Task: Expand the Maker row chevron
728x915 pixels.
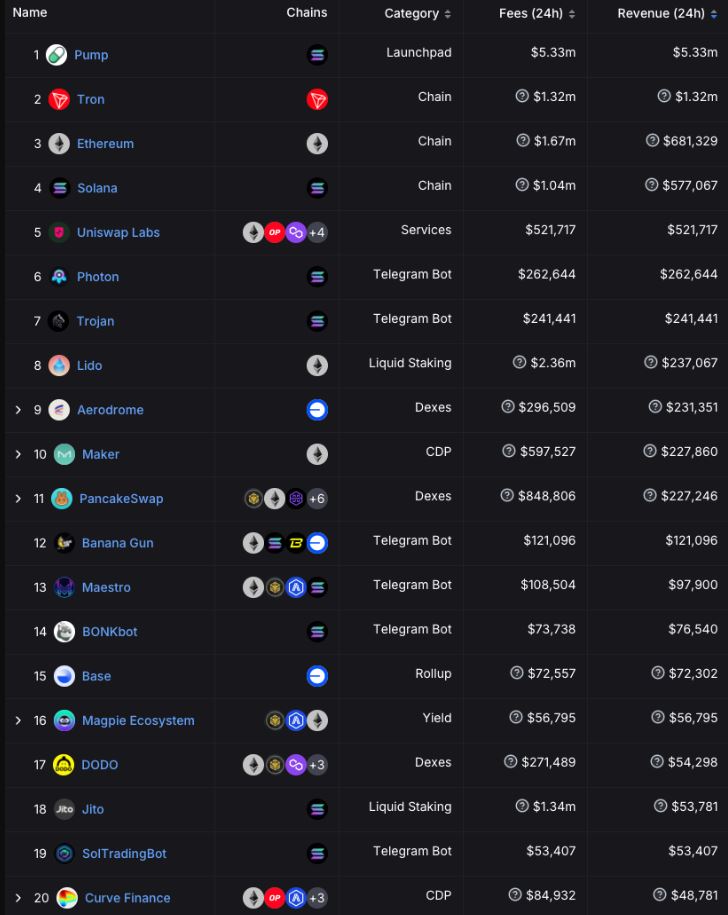Action: [x=18, y=454]
